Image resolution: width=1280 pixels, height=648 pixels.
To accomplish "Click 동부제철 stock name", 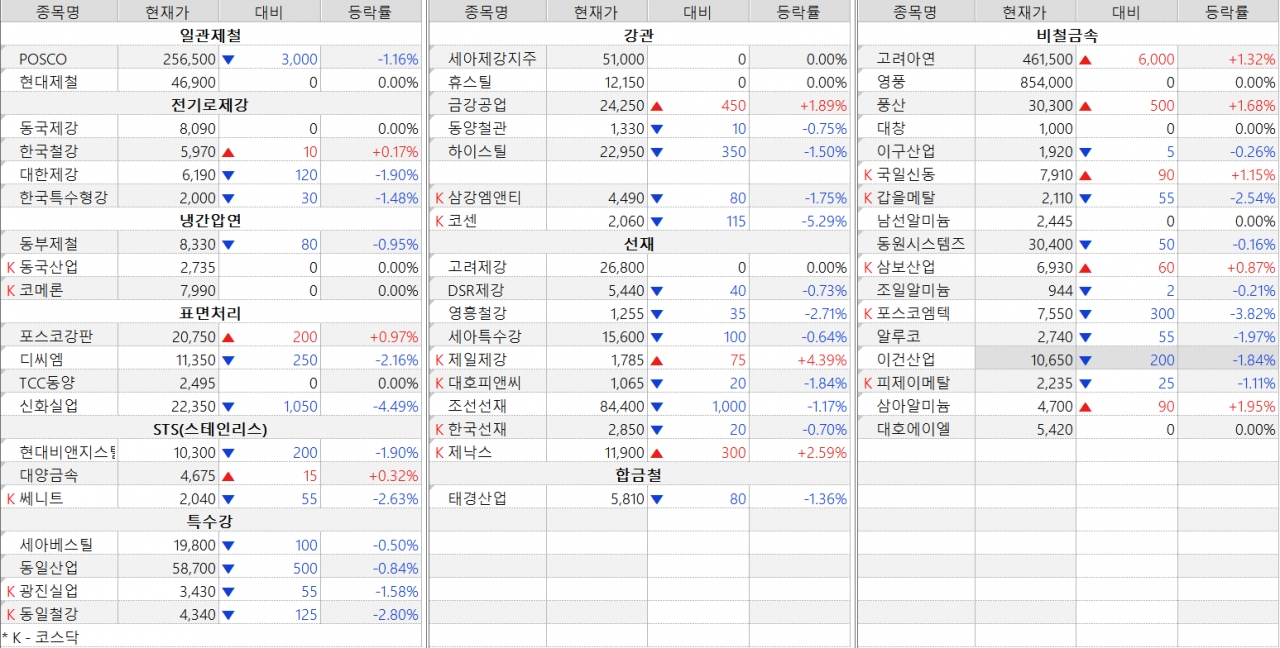I will coord(48,243).
